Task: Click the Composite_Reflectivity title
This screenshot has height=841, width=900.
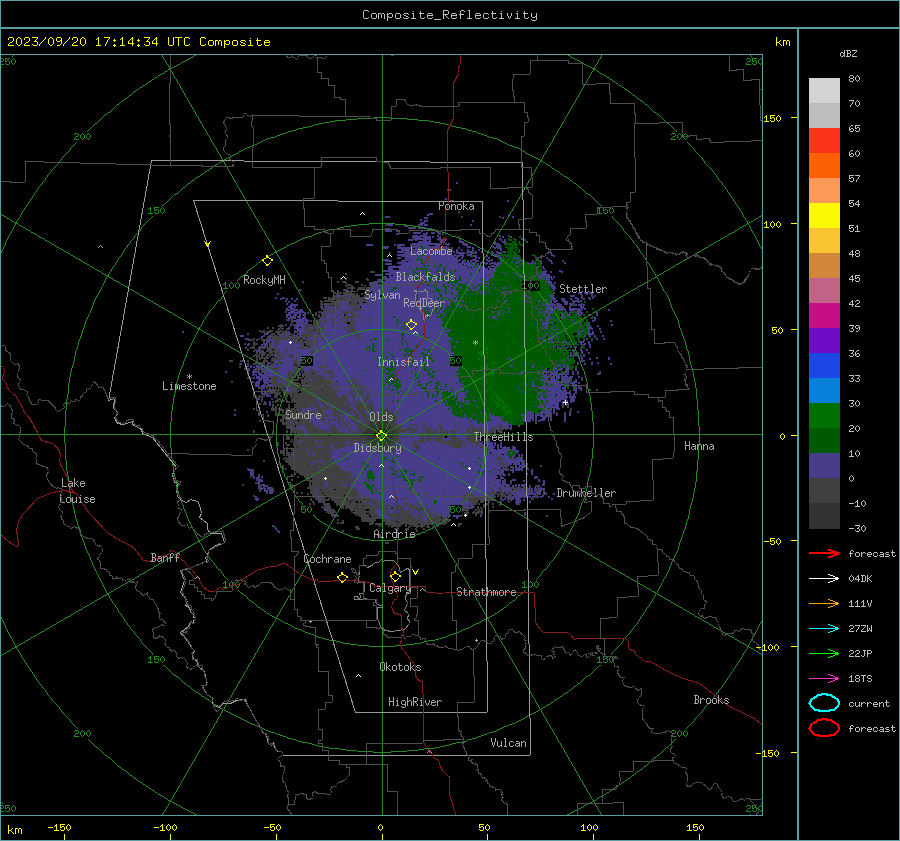Action: click(450, 15)
